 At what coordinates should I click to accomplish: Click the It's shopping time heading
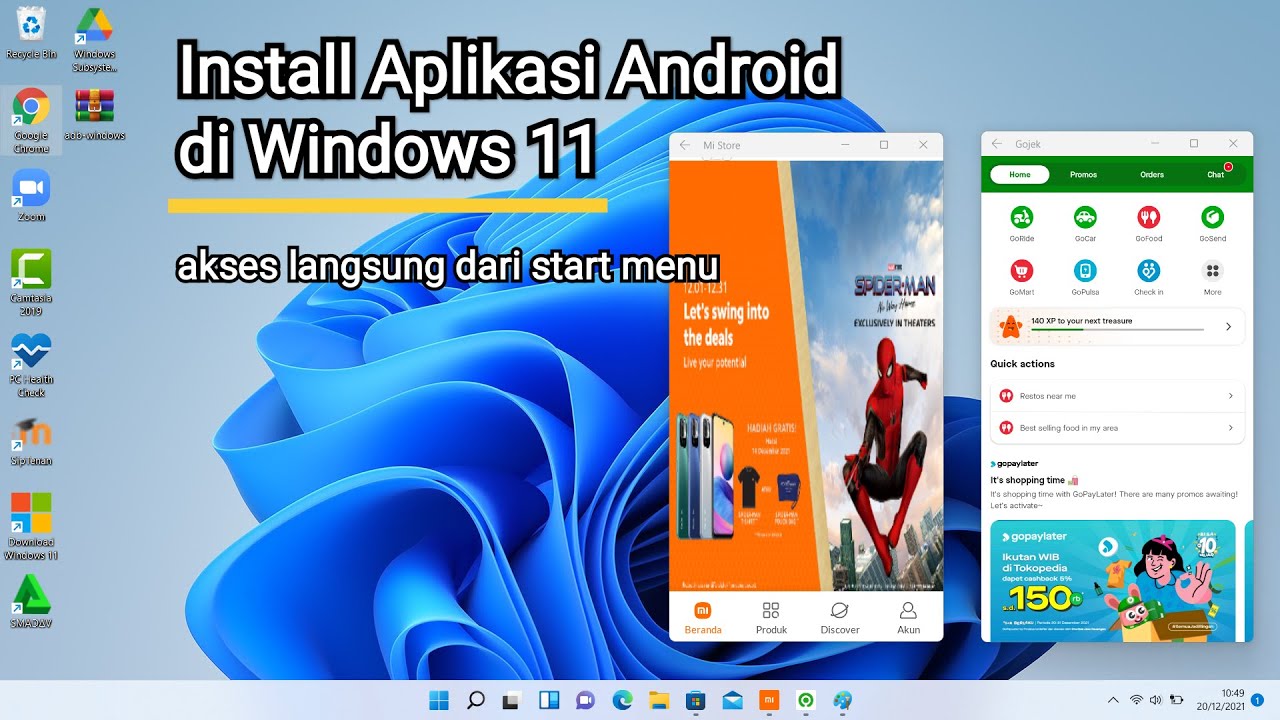coord(1033,480)
